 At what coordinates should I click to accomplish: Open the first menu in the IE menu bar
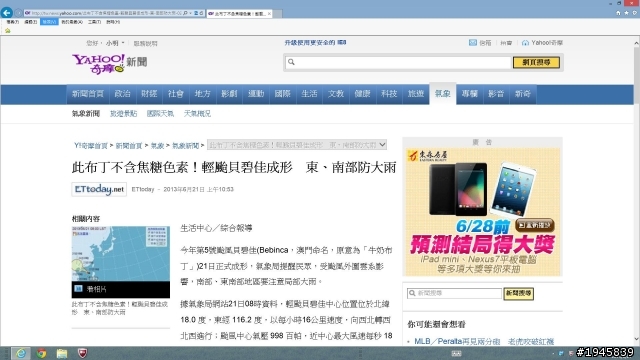tap(13, 22)
